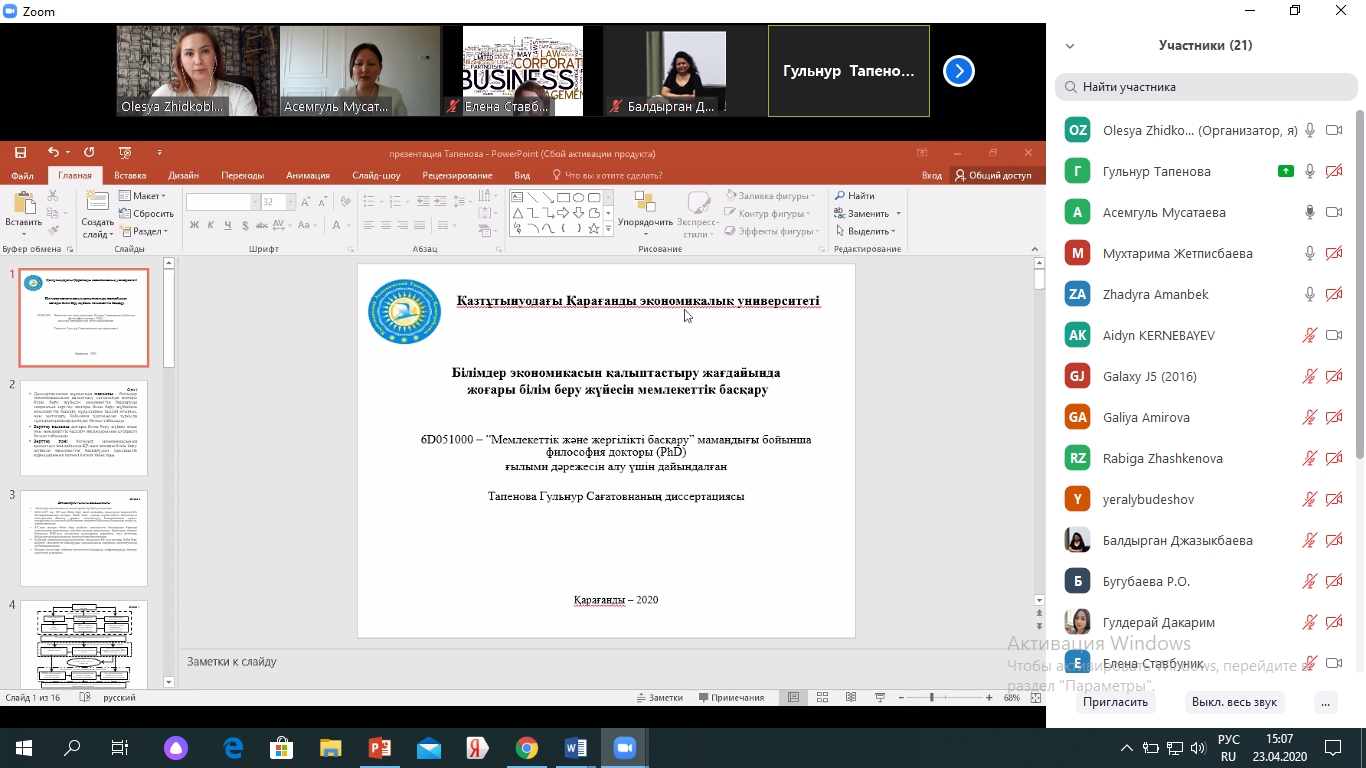Toggle the video icon for Galiya Amirova

(1333, 417)
